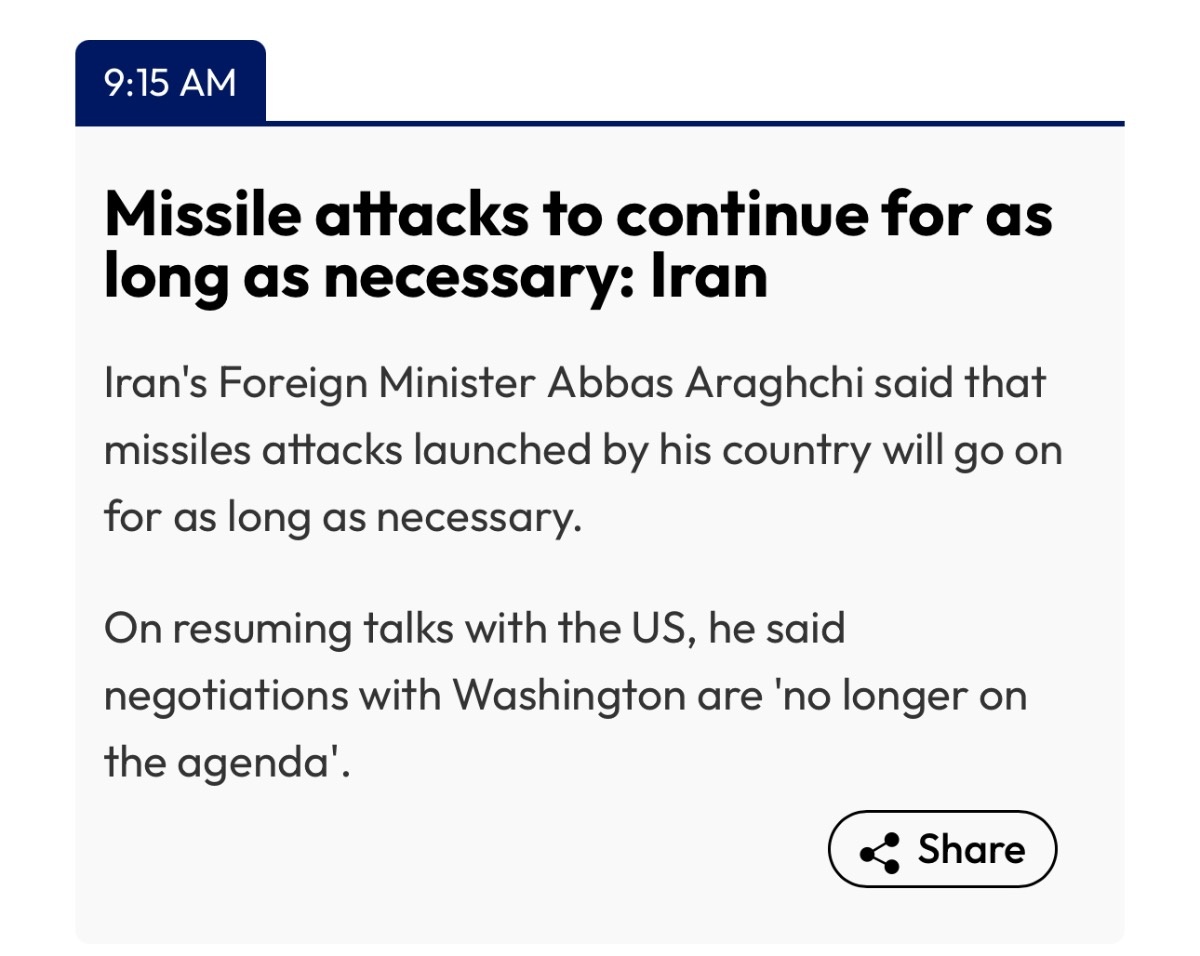Screen dimensions: 1200x956
Task: Click the line 'for as long as necessary.'
Action: pyautogui.click(x=342, y=517)
